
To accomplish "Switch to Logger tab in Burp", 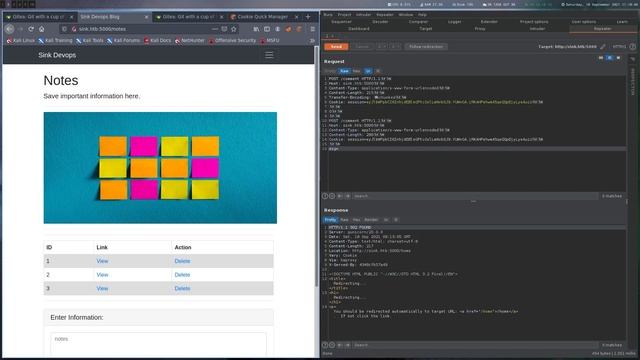I will [x=454, y=22].
